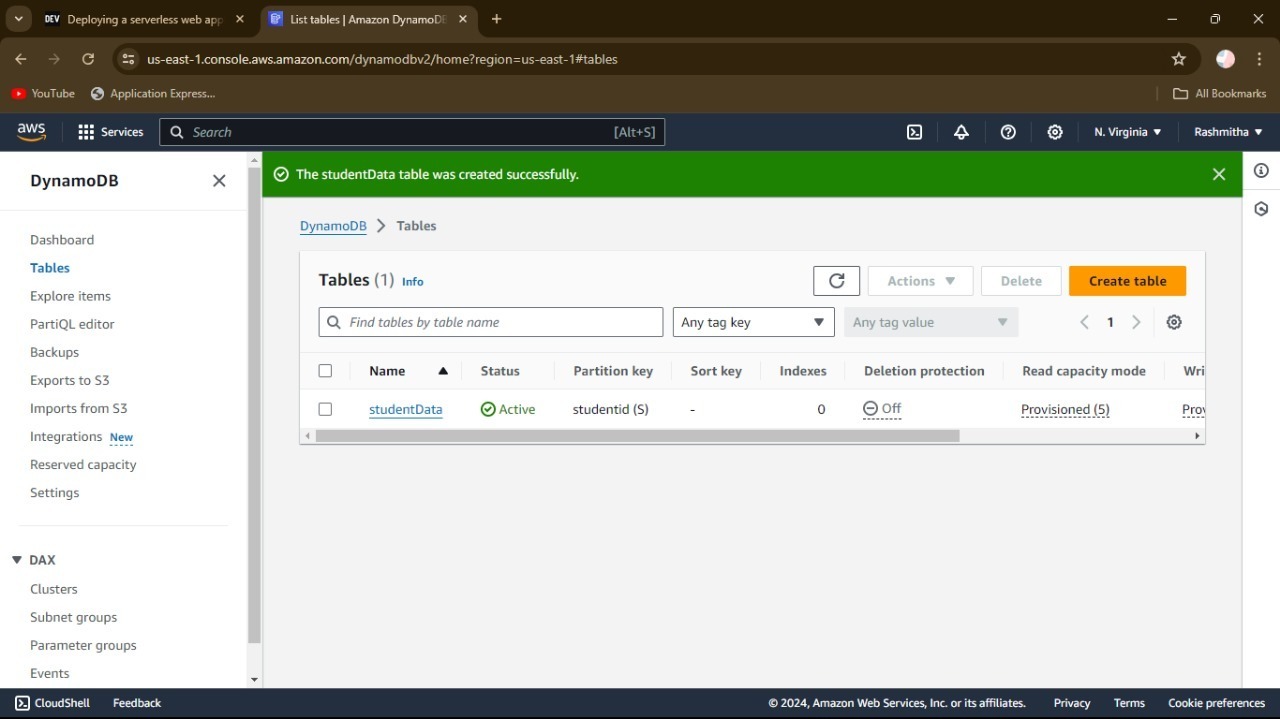The image size is (1280, 719).
Task: Open DAX Clusters page
Action: (54, 589)
